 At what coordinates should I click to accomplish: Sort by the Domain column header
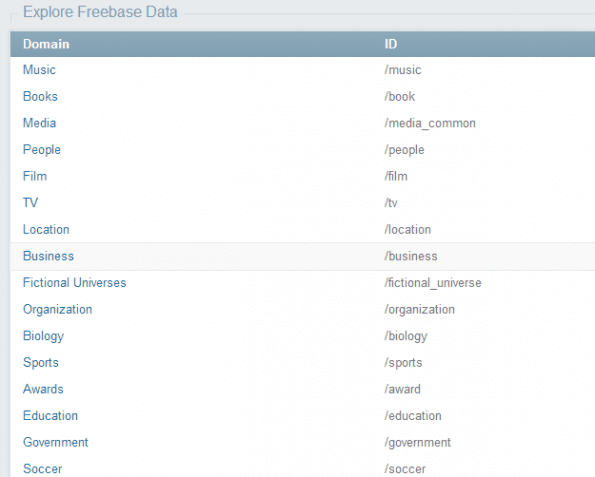[x=46, y=44]
